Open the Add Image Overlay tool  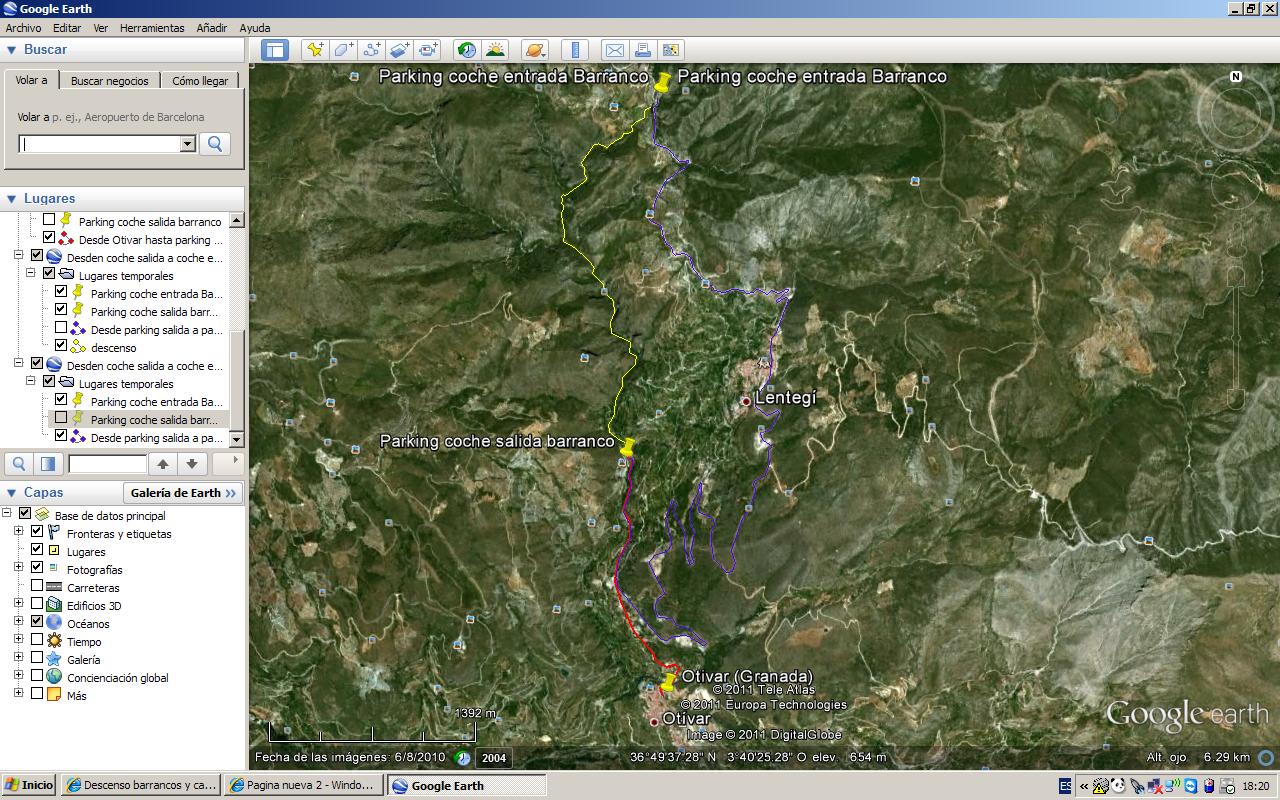399,49
